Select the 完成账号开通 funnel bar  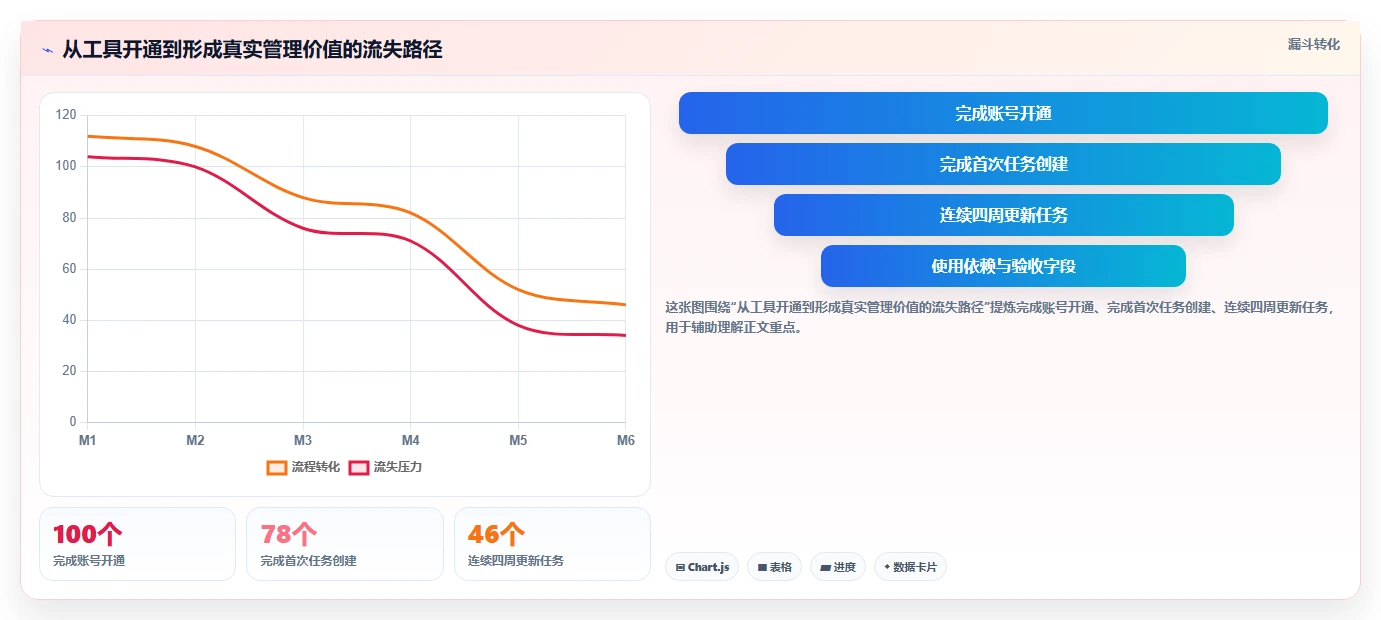[1003, 113]
